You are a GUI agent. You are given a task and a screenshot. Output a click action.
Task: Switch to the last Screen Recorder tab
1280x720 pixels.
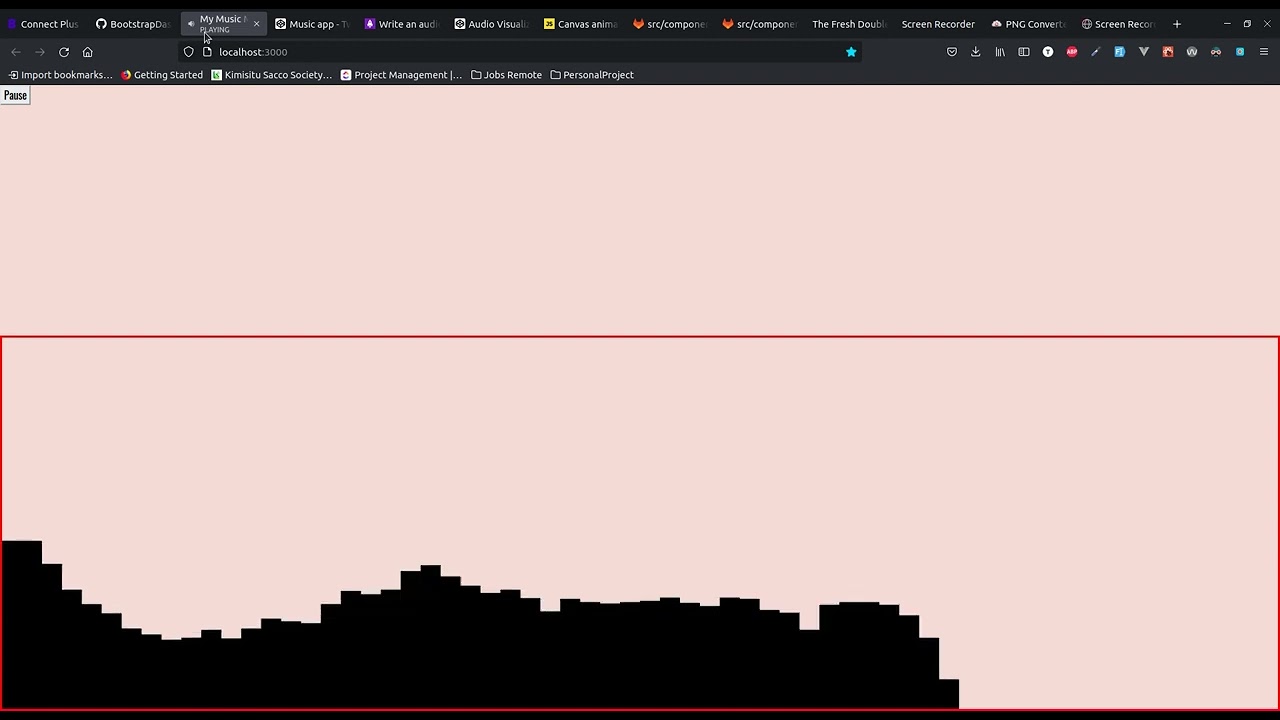point(1118,24)
